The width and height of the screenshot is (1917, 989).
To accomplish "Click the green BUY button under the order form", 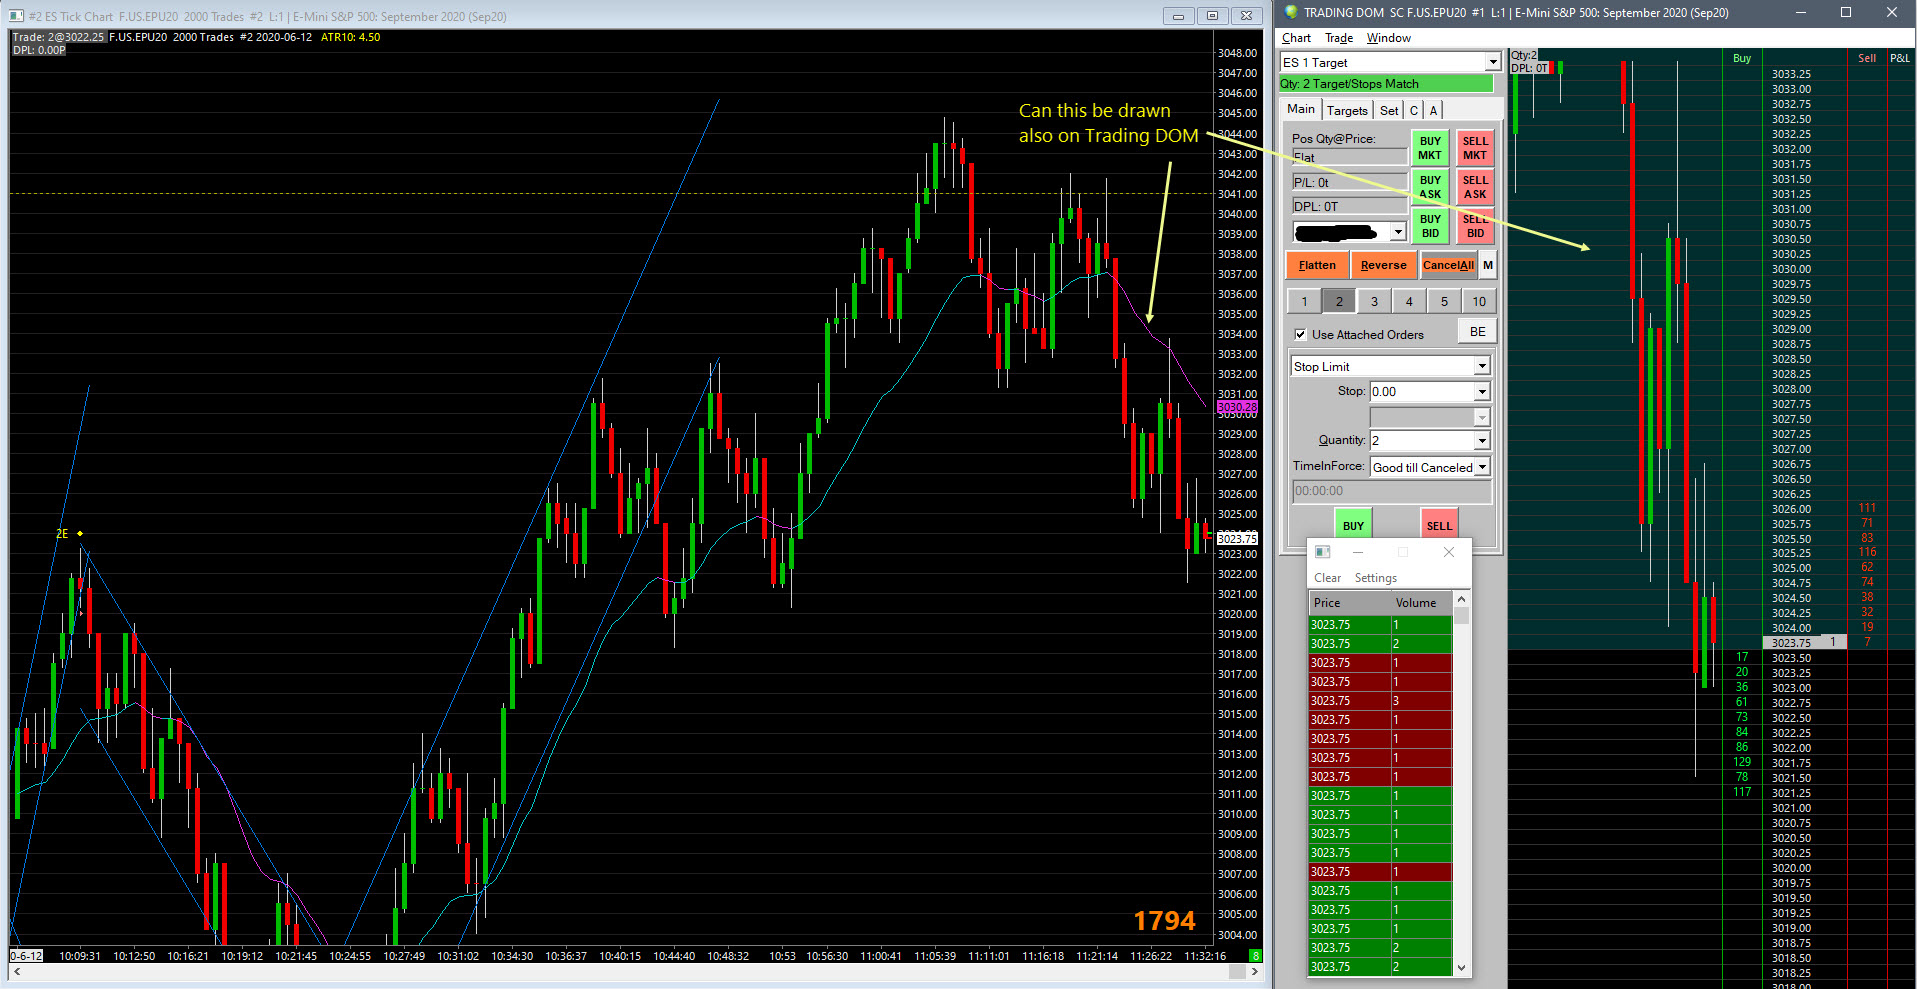I will 1353,525.
